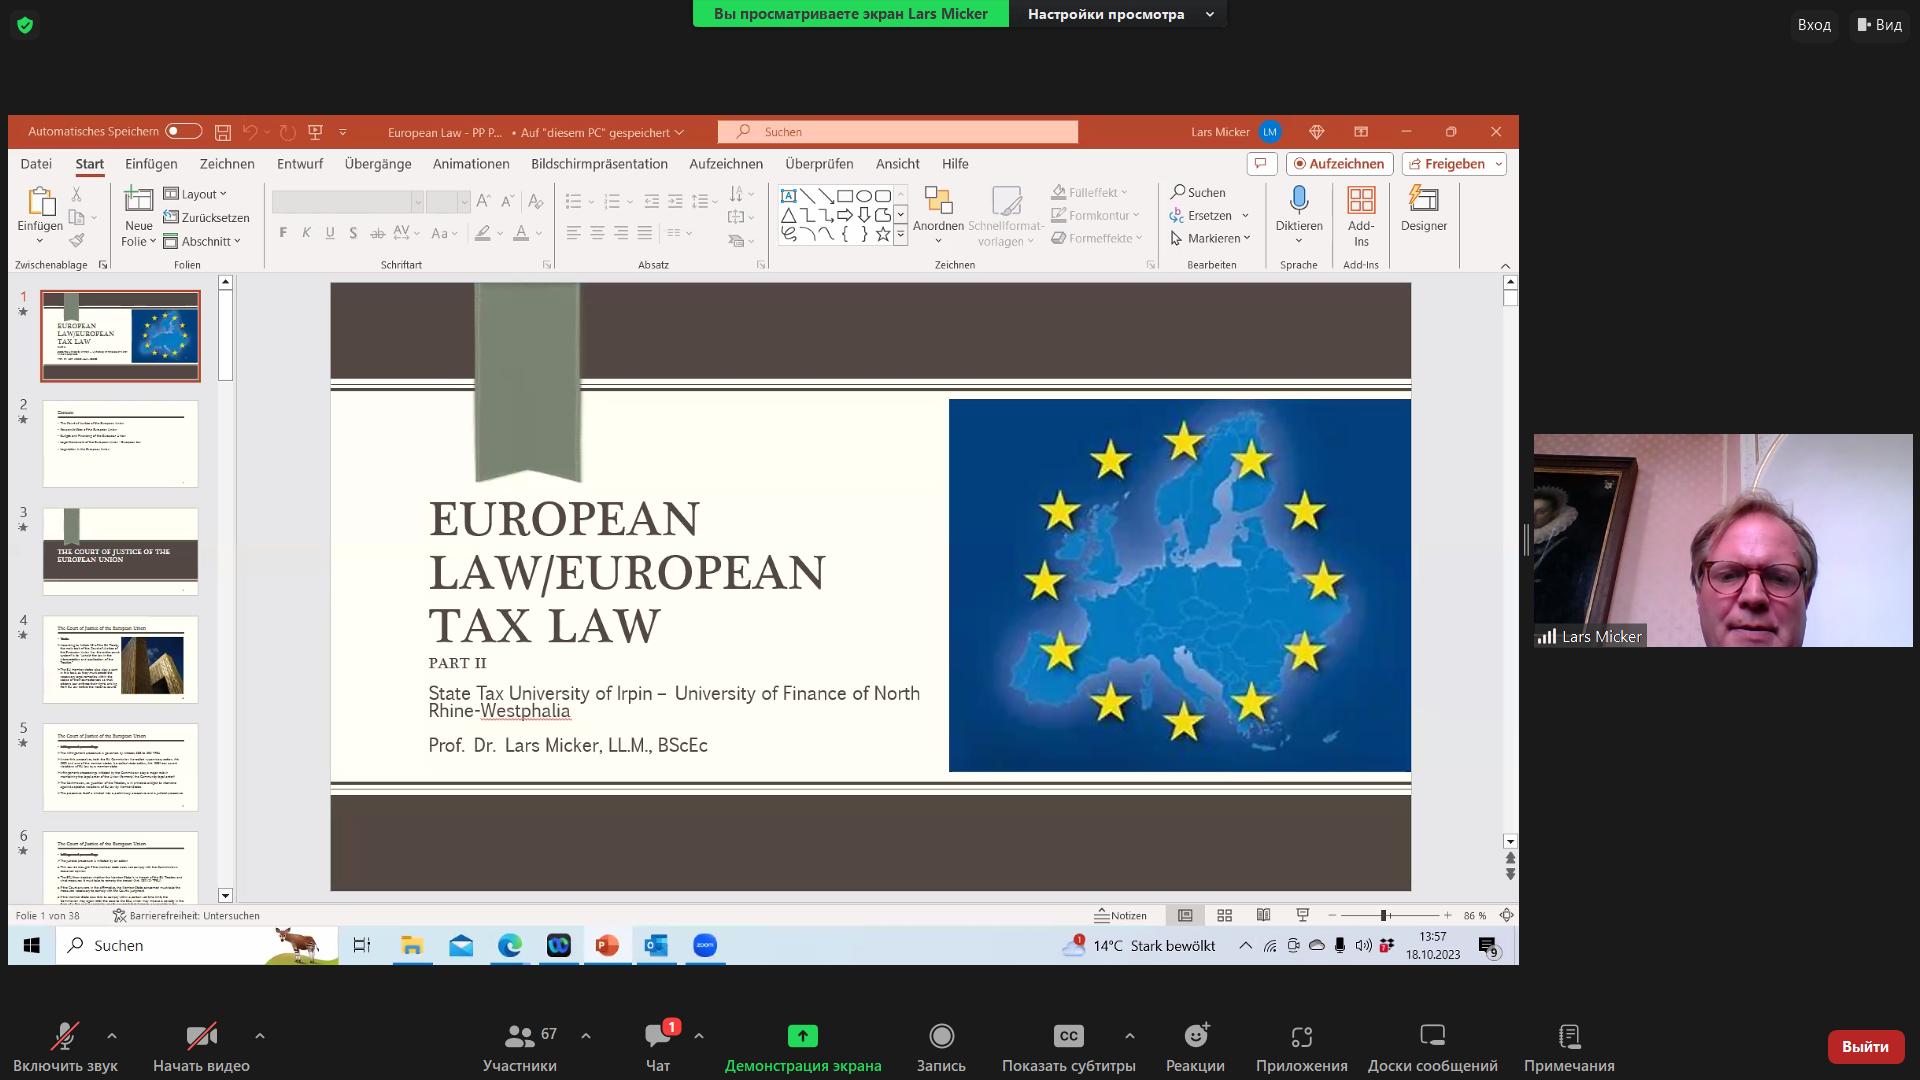The width and height of the screenshot is (1920, 1080).
Task: Select slide 3 thumbnail Court of Justice
Action: point(120,551)
